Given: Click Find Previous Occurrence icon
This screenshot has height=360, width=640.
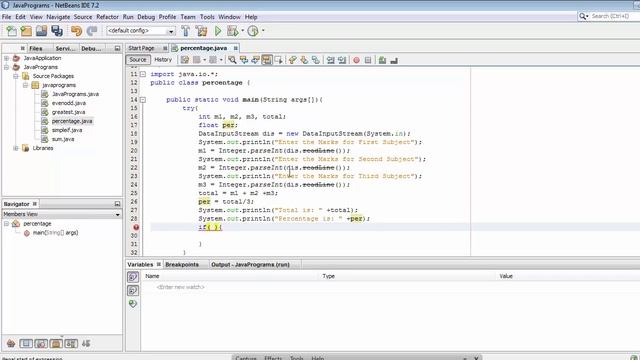Looking at the screenshot, I should pos(244,60).
